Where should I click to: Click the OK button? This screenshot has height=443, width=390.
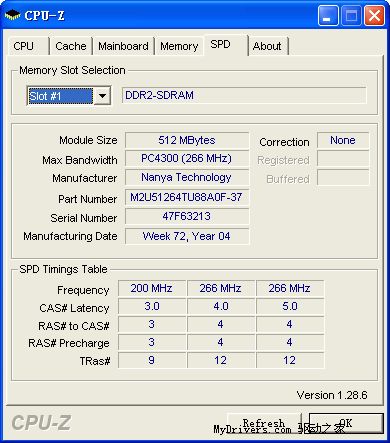[x=346, y=423]
